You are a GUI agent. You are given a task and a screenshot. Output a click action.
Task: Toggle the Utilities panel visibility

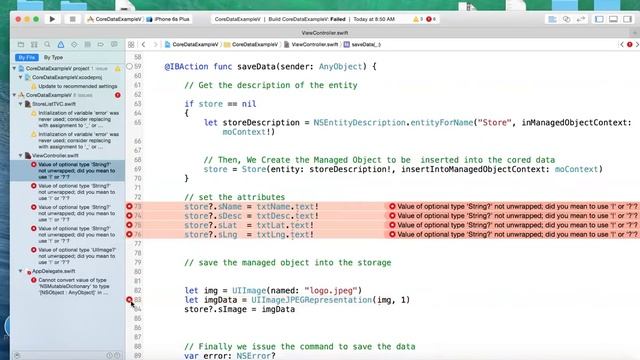click(628, 19)
